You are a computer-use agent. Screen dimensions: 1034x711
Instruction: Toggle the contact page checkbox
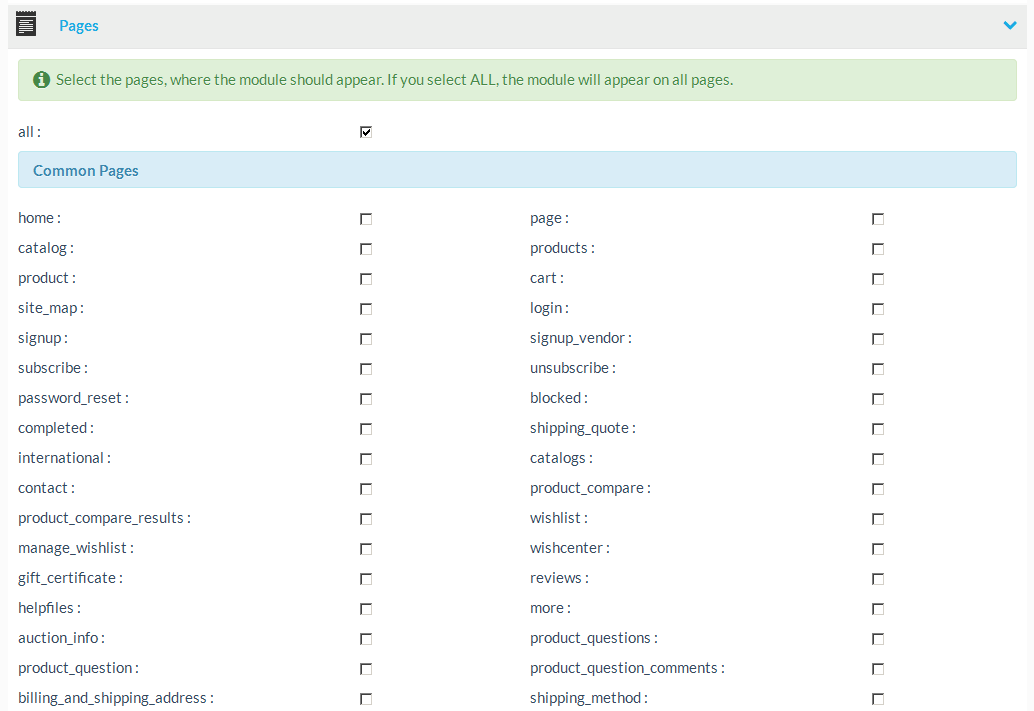(366, 489)
